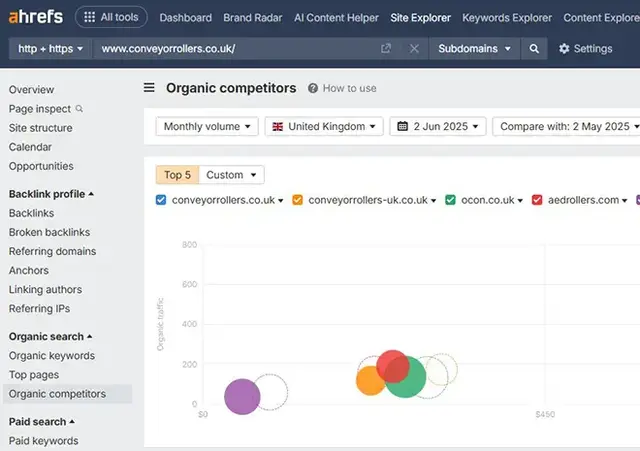This screenshot has height=451, width=640.
Task: Open the http + https protocol dropdown
Action: 50,49
